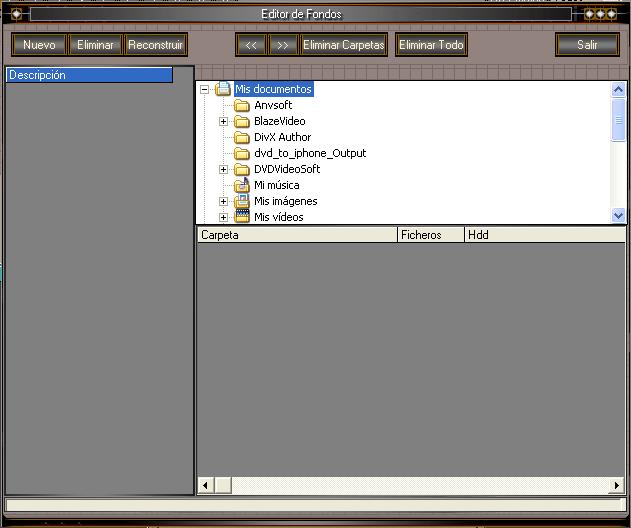Click the DVDVideoSoft folder icon
This screenshot has height=528, width=631.
tap(242, 169)
